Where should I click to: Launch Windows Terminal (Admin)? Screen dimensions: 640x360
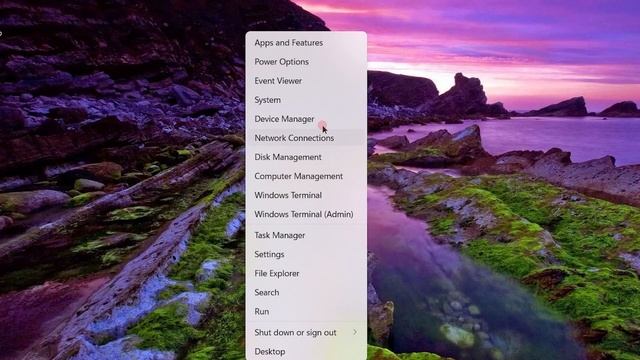tap(306, 214)
